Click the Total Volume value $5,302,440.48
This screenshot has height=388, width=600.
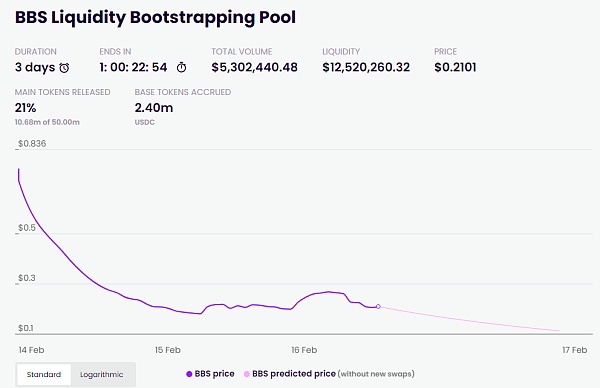pyautogui.click(x=254, y=67)
